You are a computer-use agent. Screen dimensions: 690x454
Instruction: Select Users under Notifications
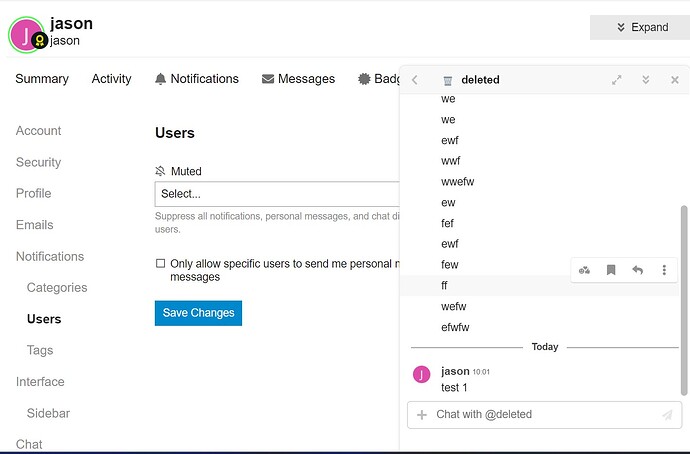coord(44,319)
